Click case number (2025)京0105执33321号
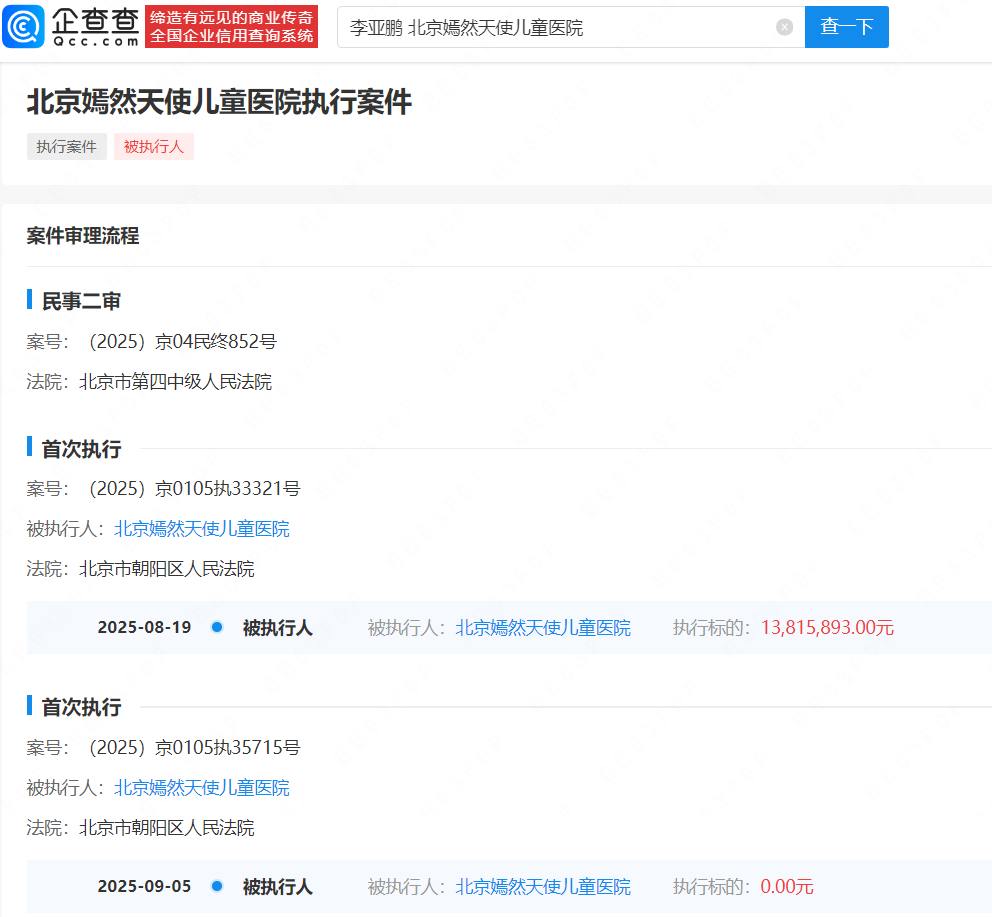 194,489
